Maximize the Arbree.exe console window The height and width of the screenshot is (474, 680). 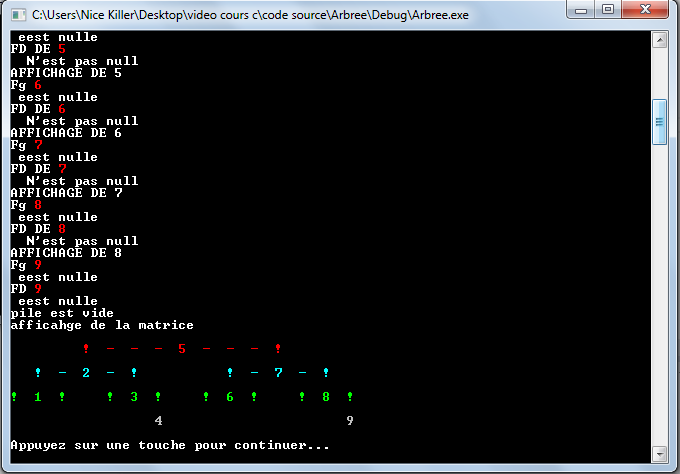tap(608, 10)
